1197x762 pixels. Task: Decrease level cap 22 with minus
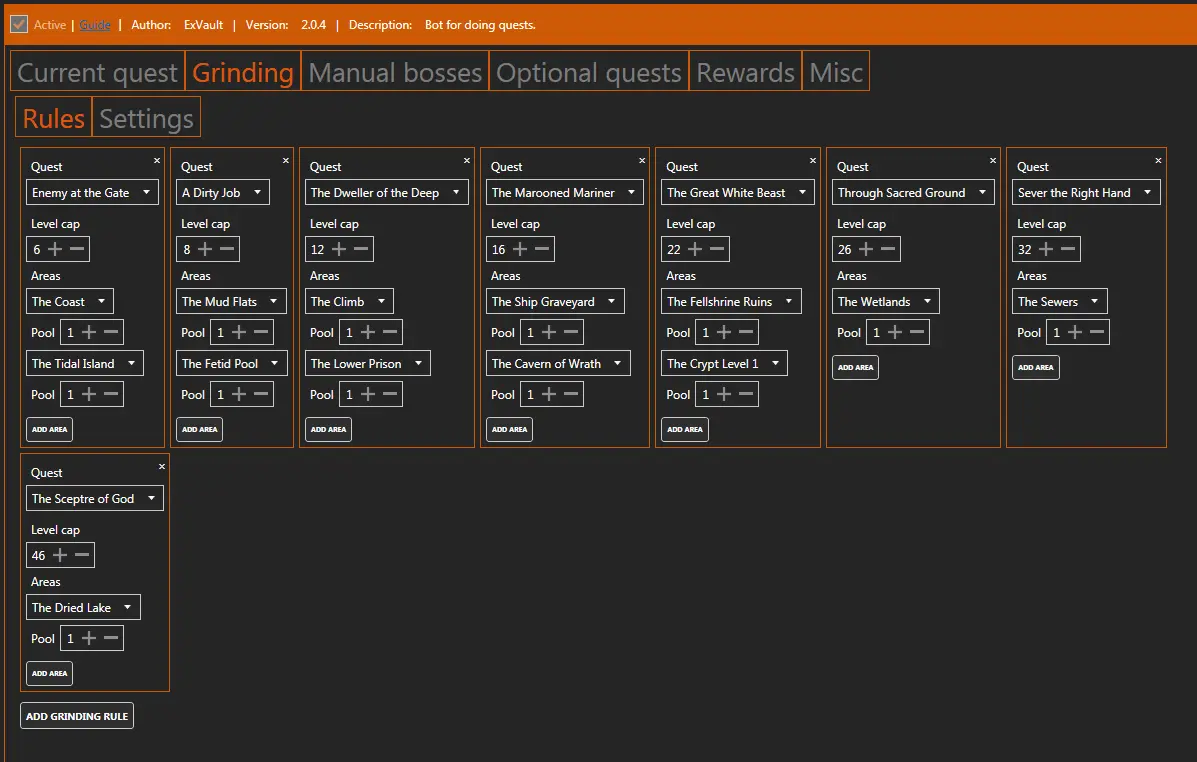click(717, 249)
